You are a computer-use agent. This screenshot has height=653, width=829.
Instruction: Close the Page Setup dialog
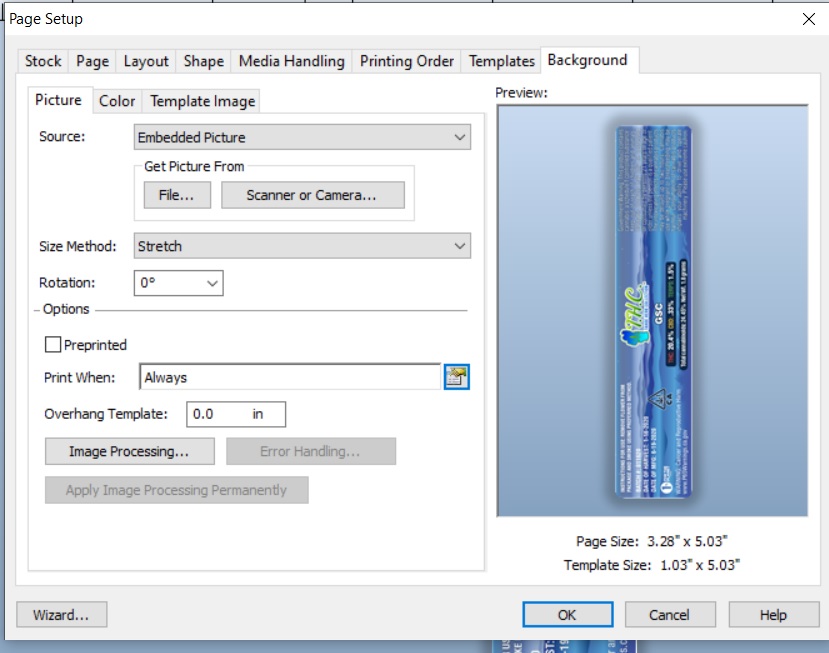pos(808,19)
